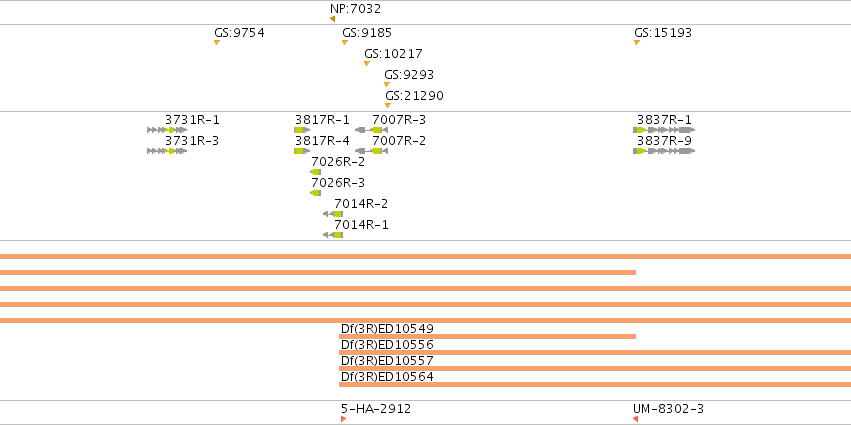Open the 3837R-9 label

coord(664,141)
